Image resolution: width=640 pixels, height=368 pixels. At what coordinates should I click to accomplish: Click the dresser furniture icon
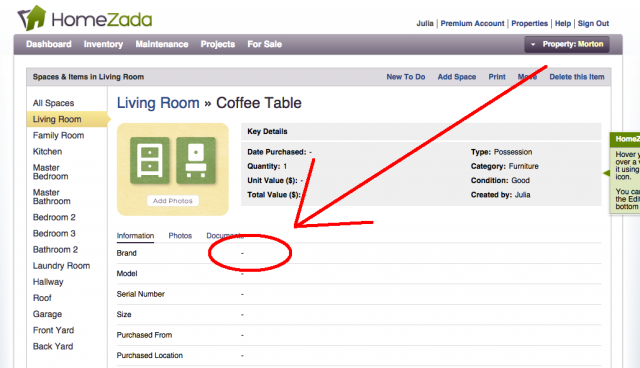click(x=150, y=161)
